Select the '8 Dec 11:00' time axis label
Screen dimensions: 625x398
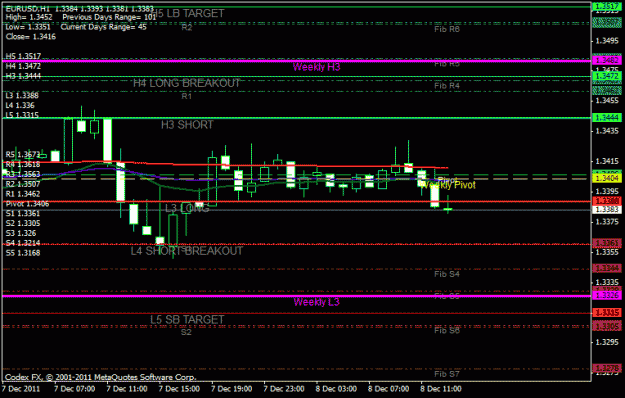pyautogui.click(x=441, y=389)
